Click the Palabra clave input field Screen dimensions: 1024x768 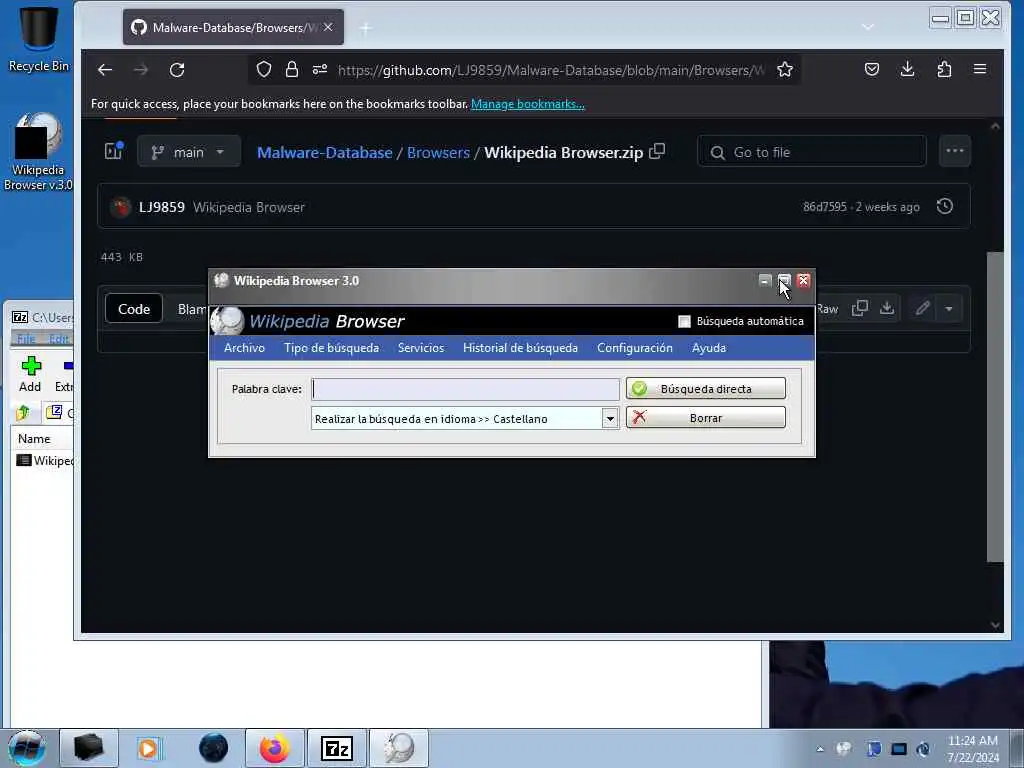465,389
